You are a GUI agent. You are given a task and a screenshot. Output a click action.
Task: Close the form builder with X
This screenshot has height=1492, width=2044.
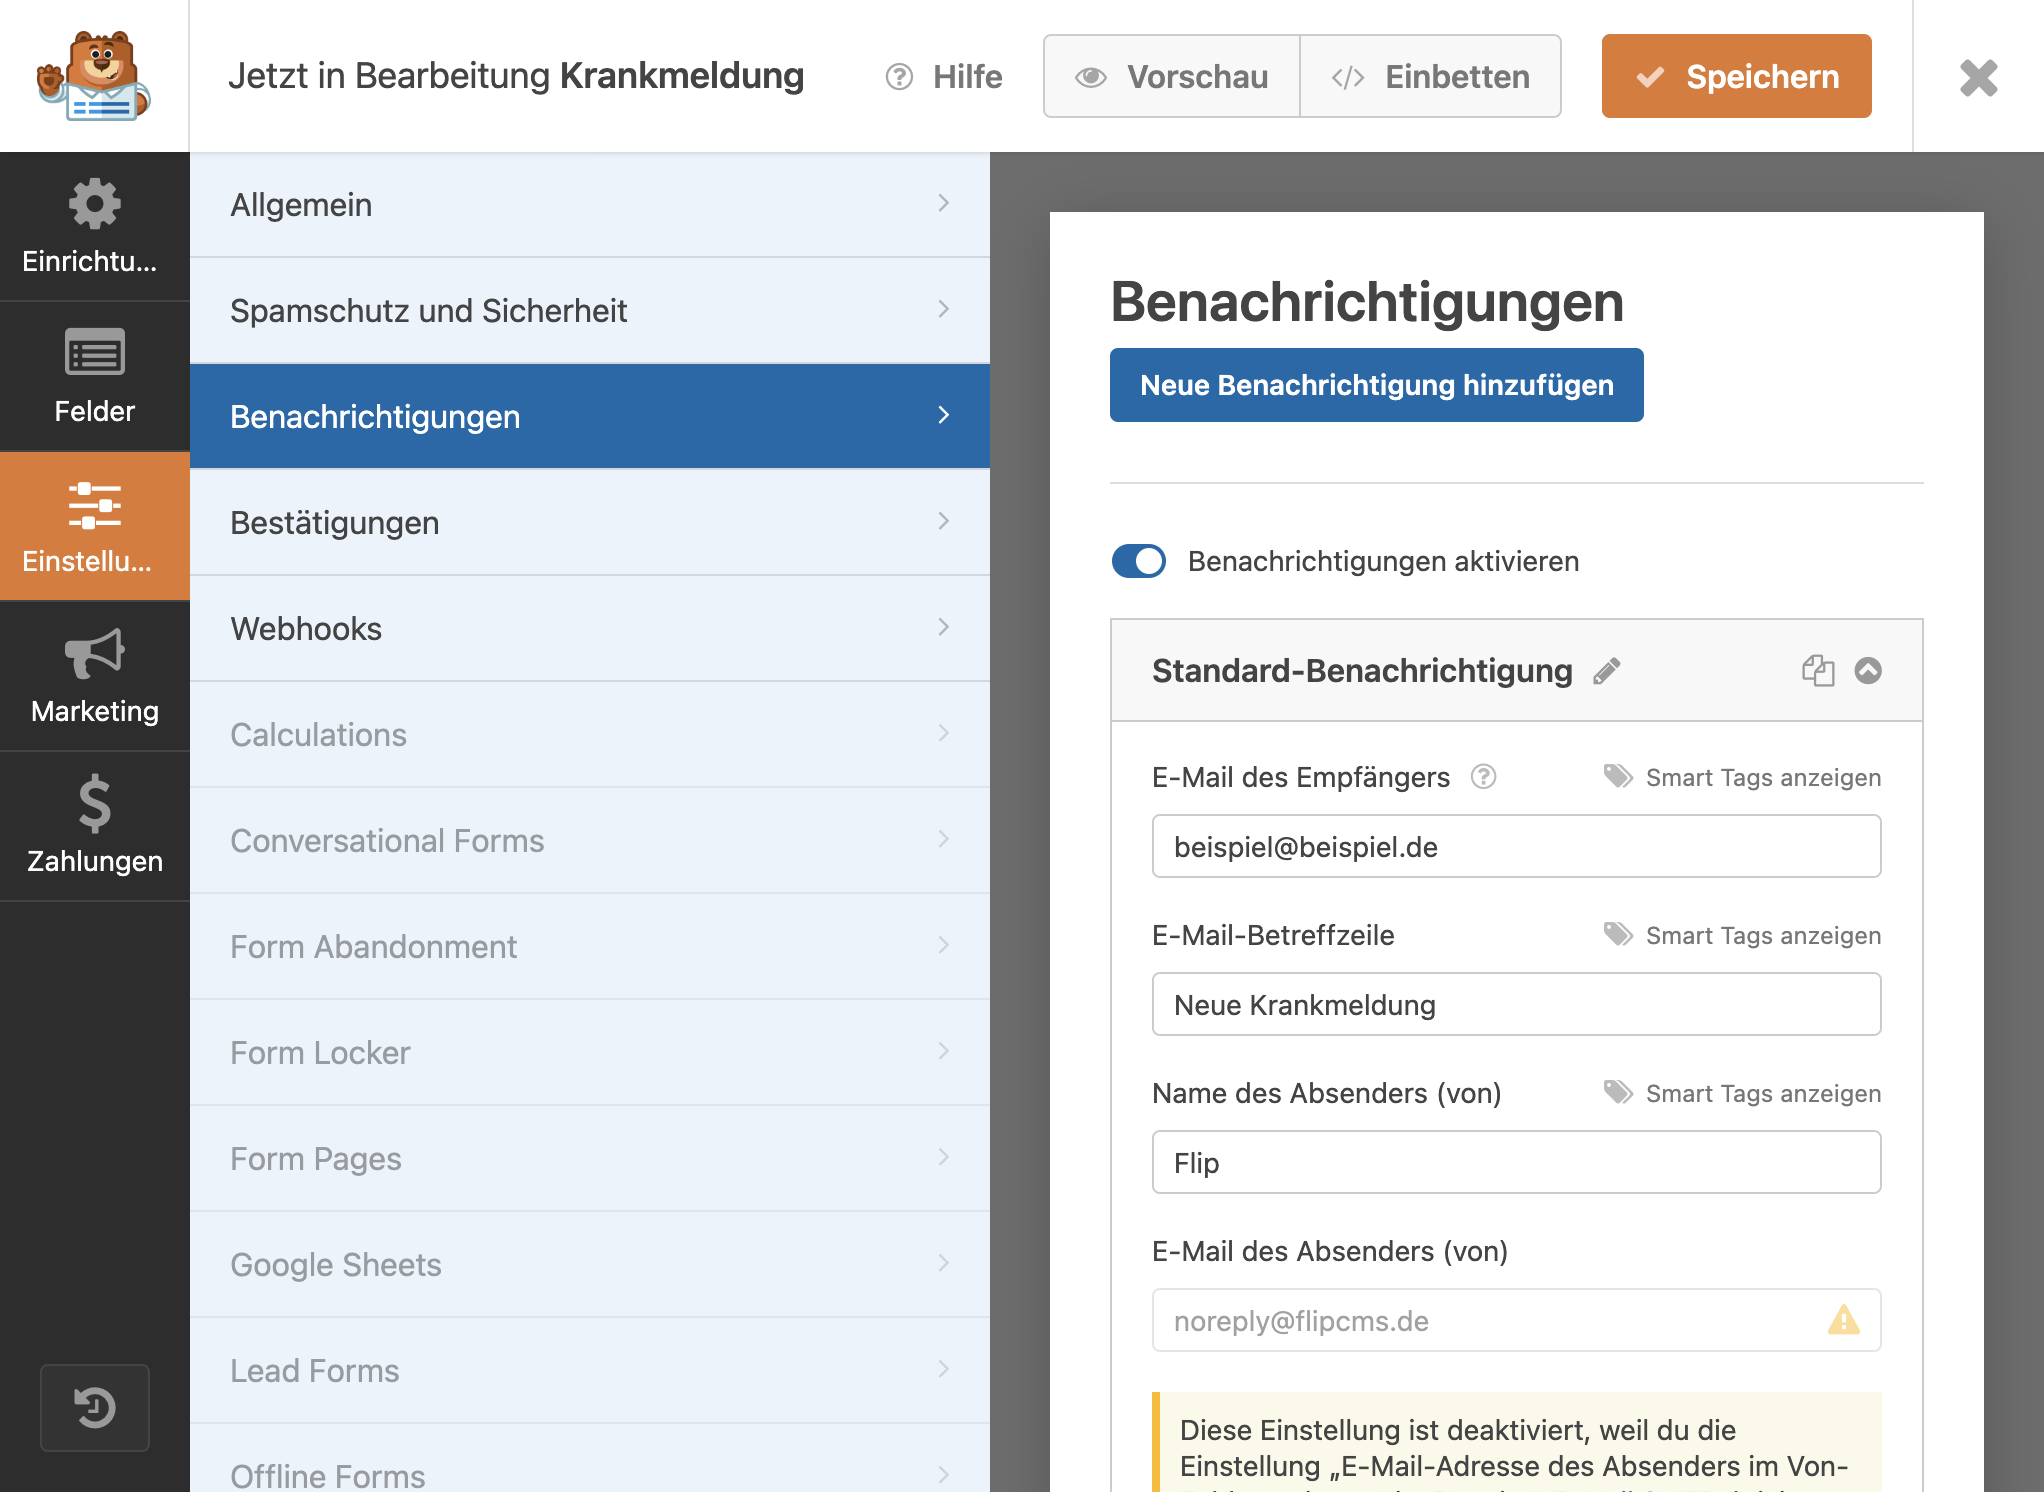click(x=1978, y=77)
